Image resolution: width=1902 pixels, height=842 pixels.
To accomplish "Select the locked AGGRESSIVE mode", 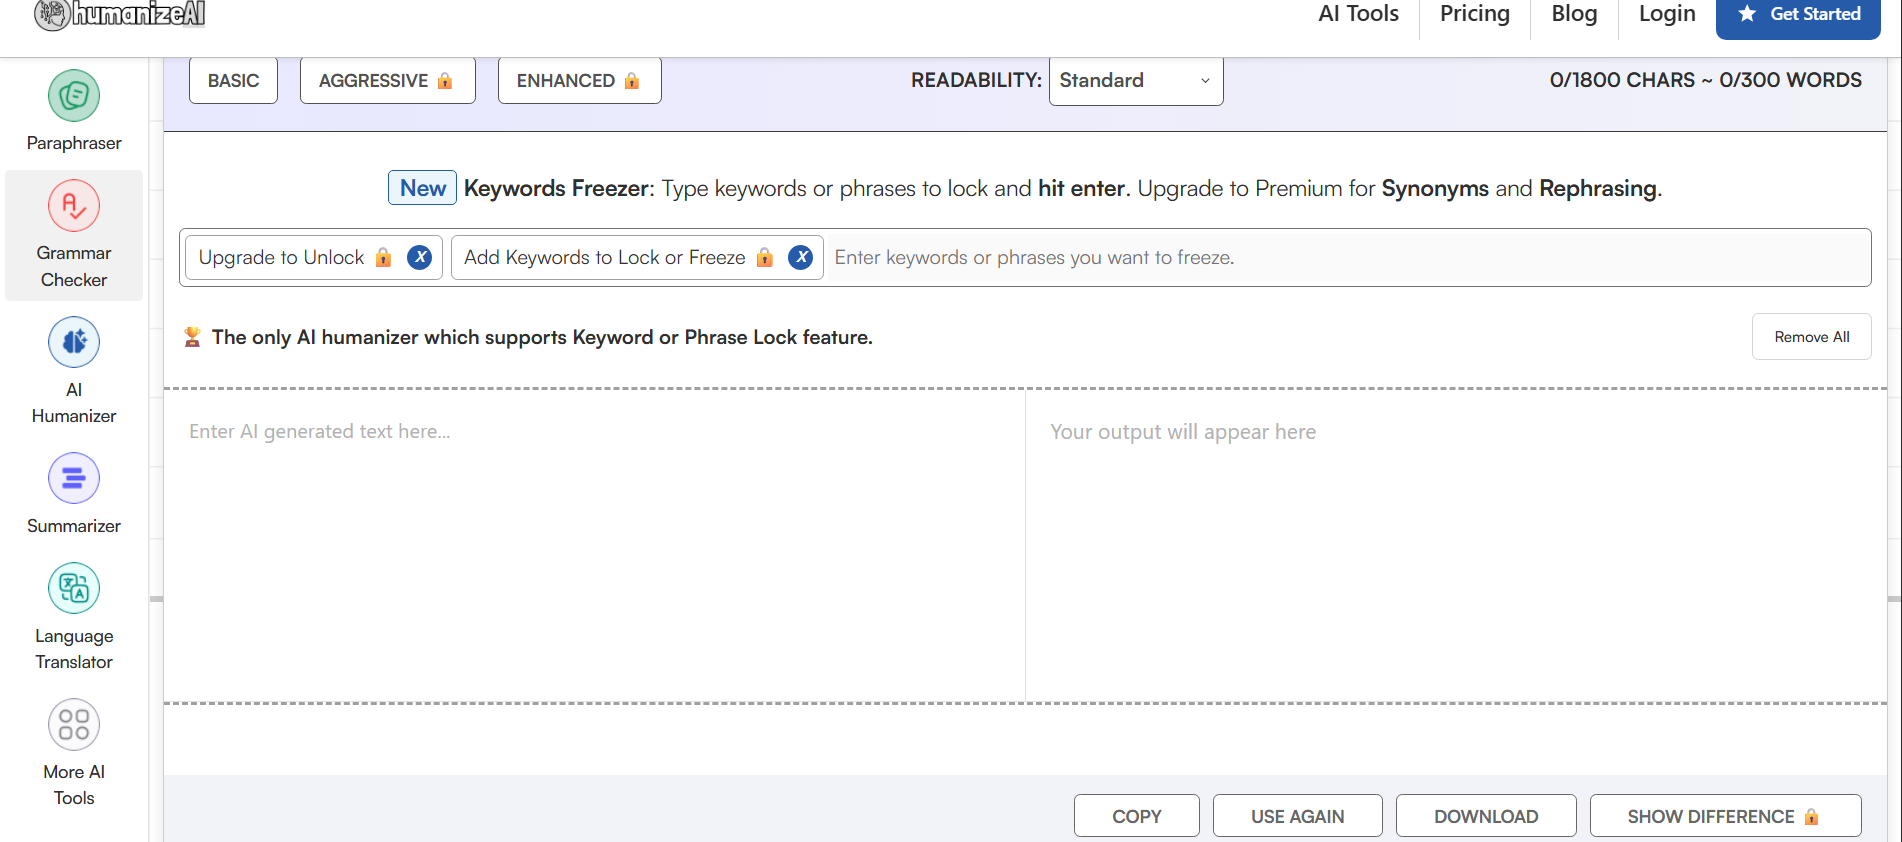I will click(387, 80).
